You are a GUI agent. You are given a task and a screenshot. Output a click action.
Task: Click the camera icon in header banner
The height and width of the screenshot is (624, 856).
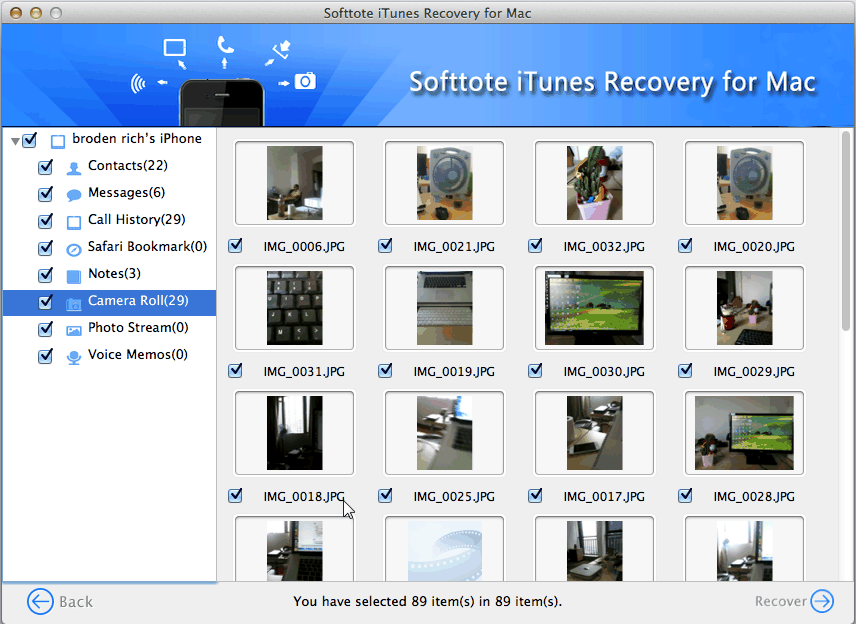click(306, 81)
